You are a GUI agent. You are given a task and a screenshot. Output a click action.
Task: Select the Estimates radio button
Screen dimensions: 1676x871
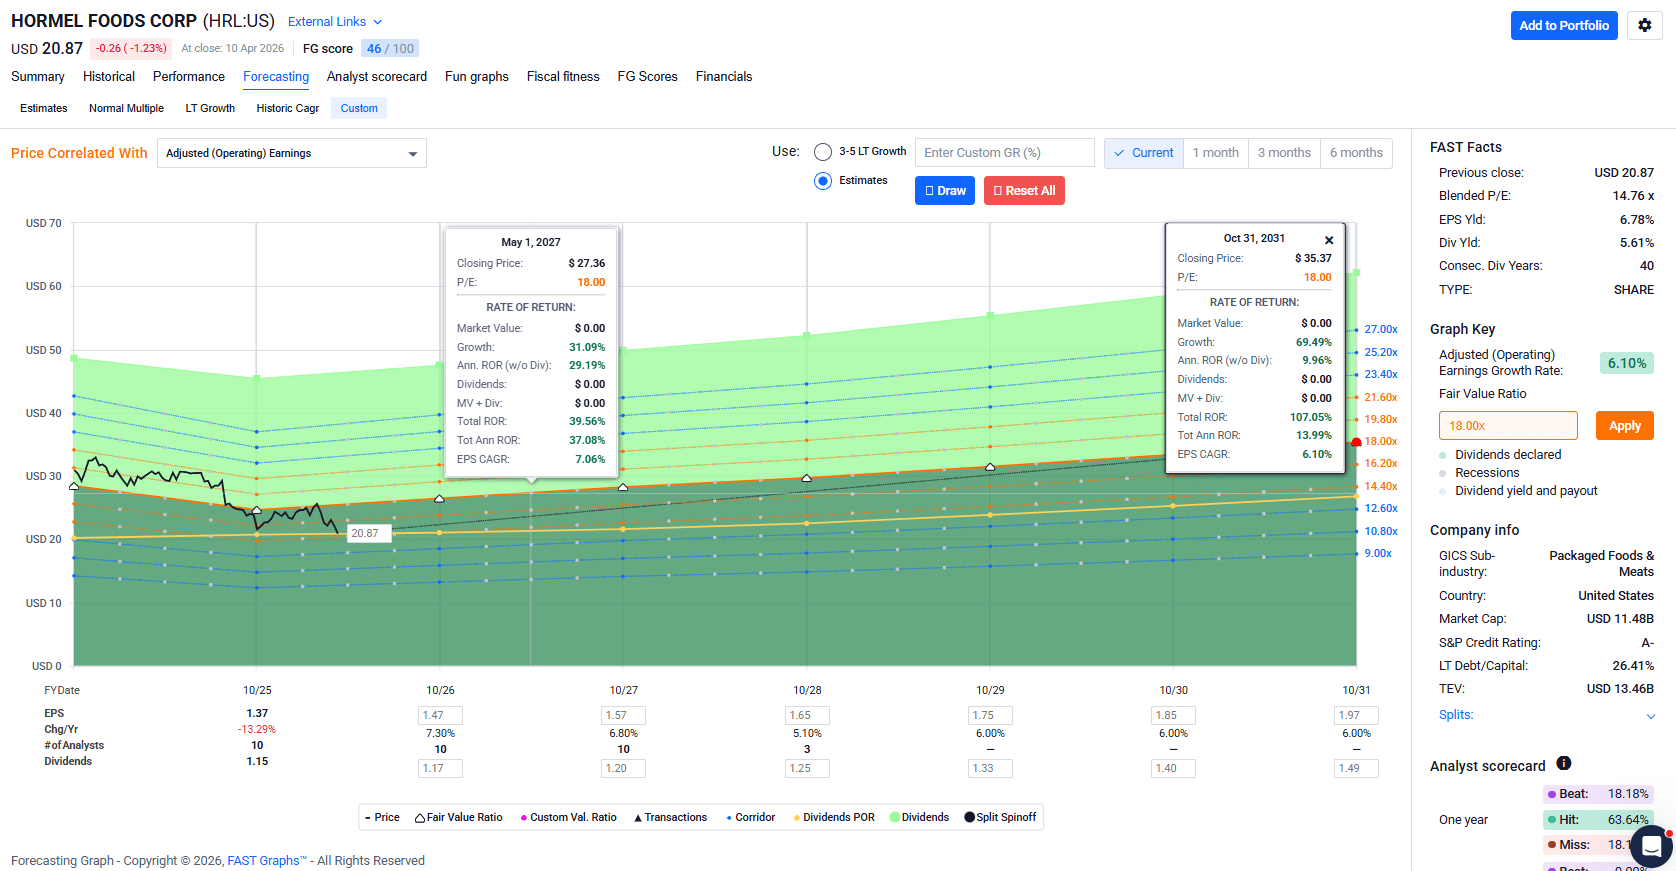(x=823, y=181)
